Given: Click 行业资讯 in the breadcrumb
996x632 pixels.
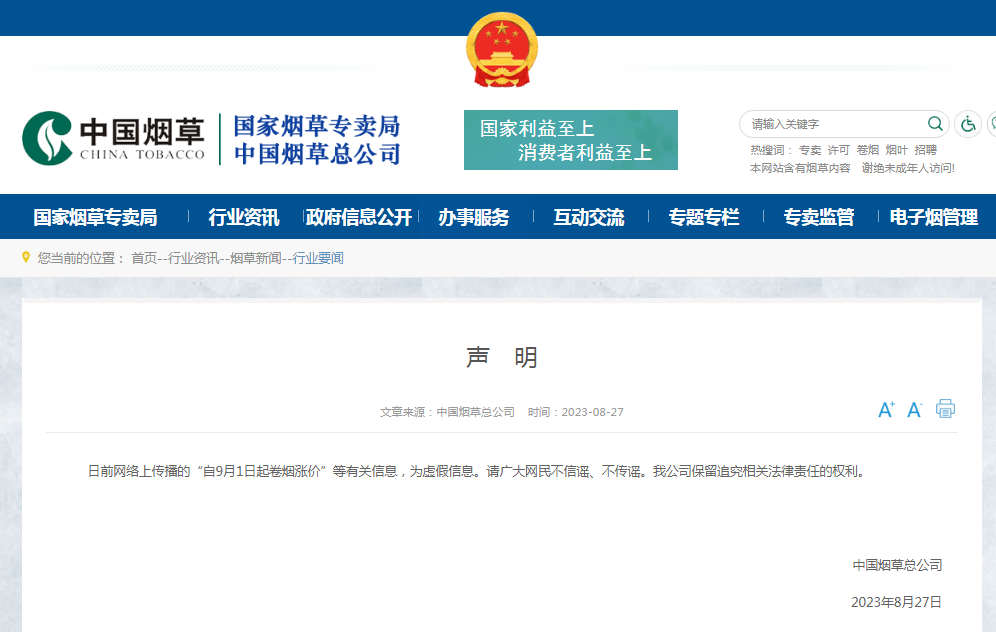Looking at the screenshot, I should pyautogui.click(x=193, y=258).
